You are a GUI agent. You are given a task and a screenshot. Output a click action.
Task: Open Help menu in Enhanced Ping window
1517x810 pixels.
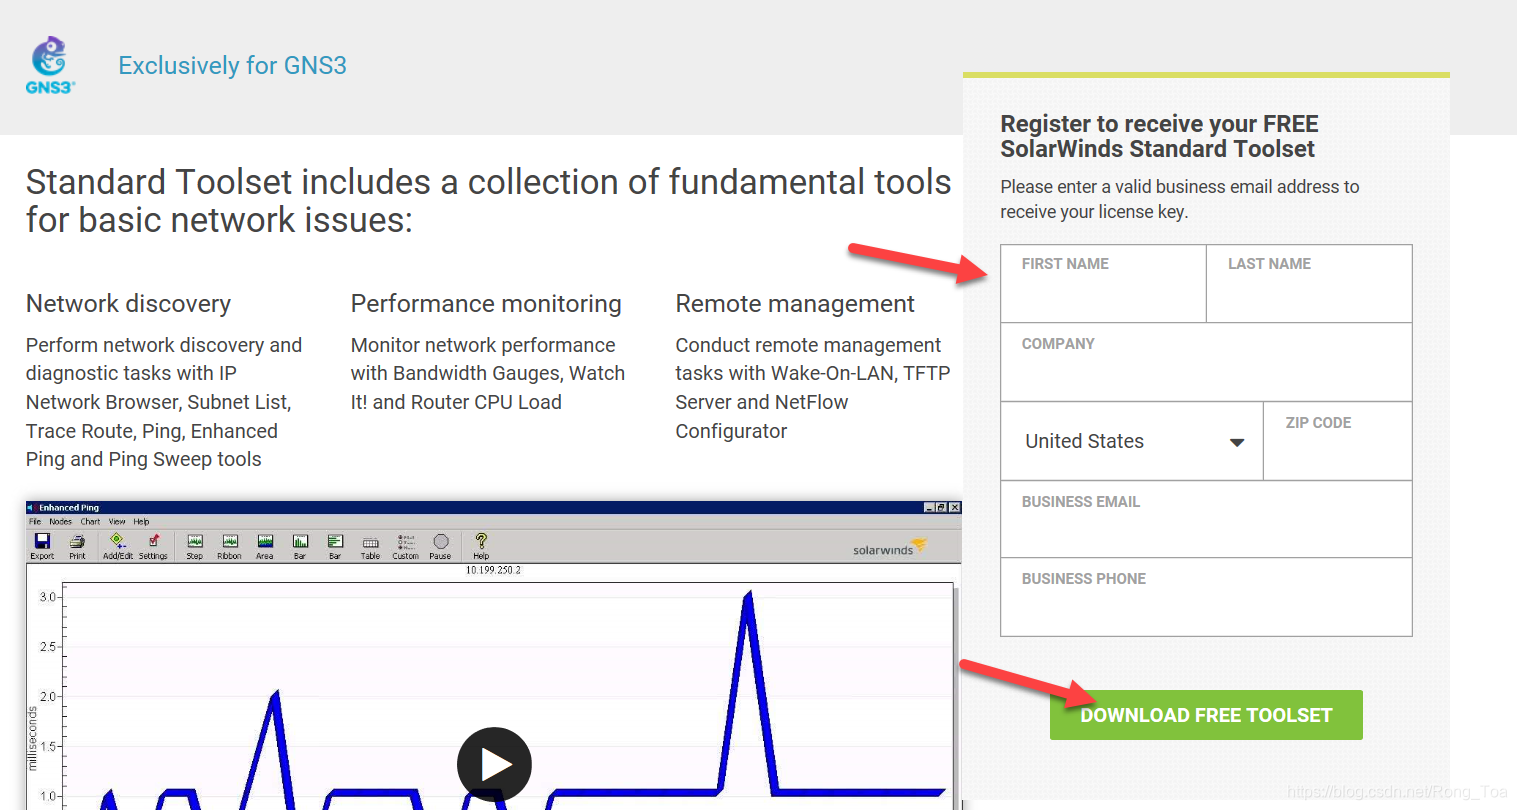click(x=141, y=522)
